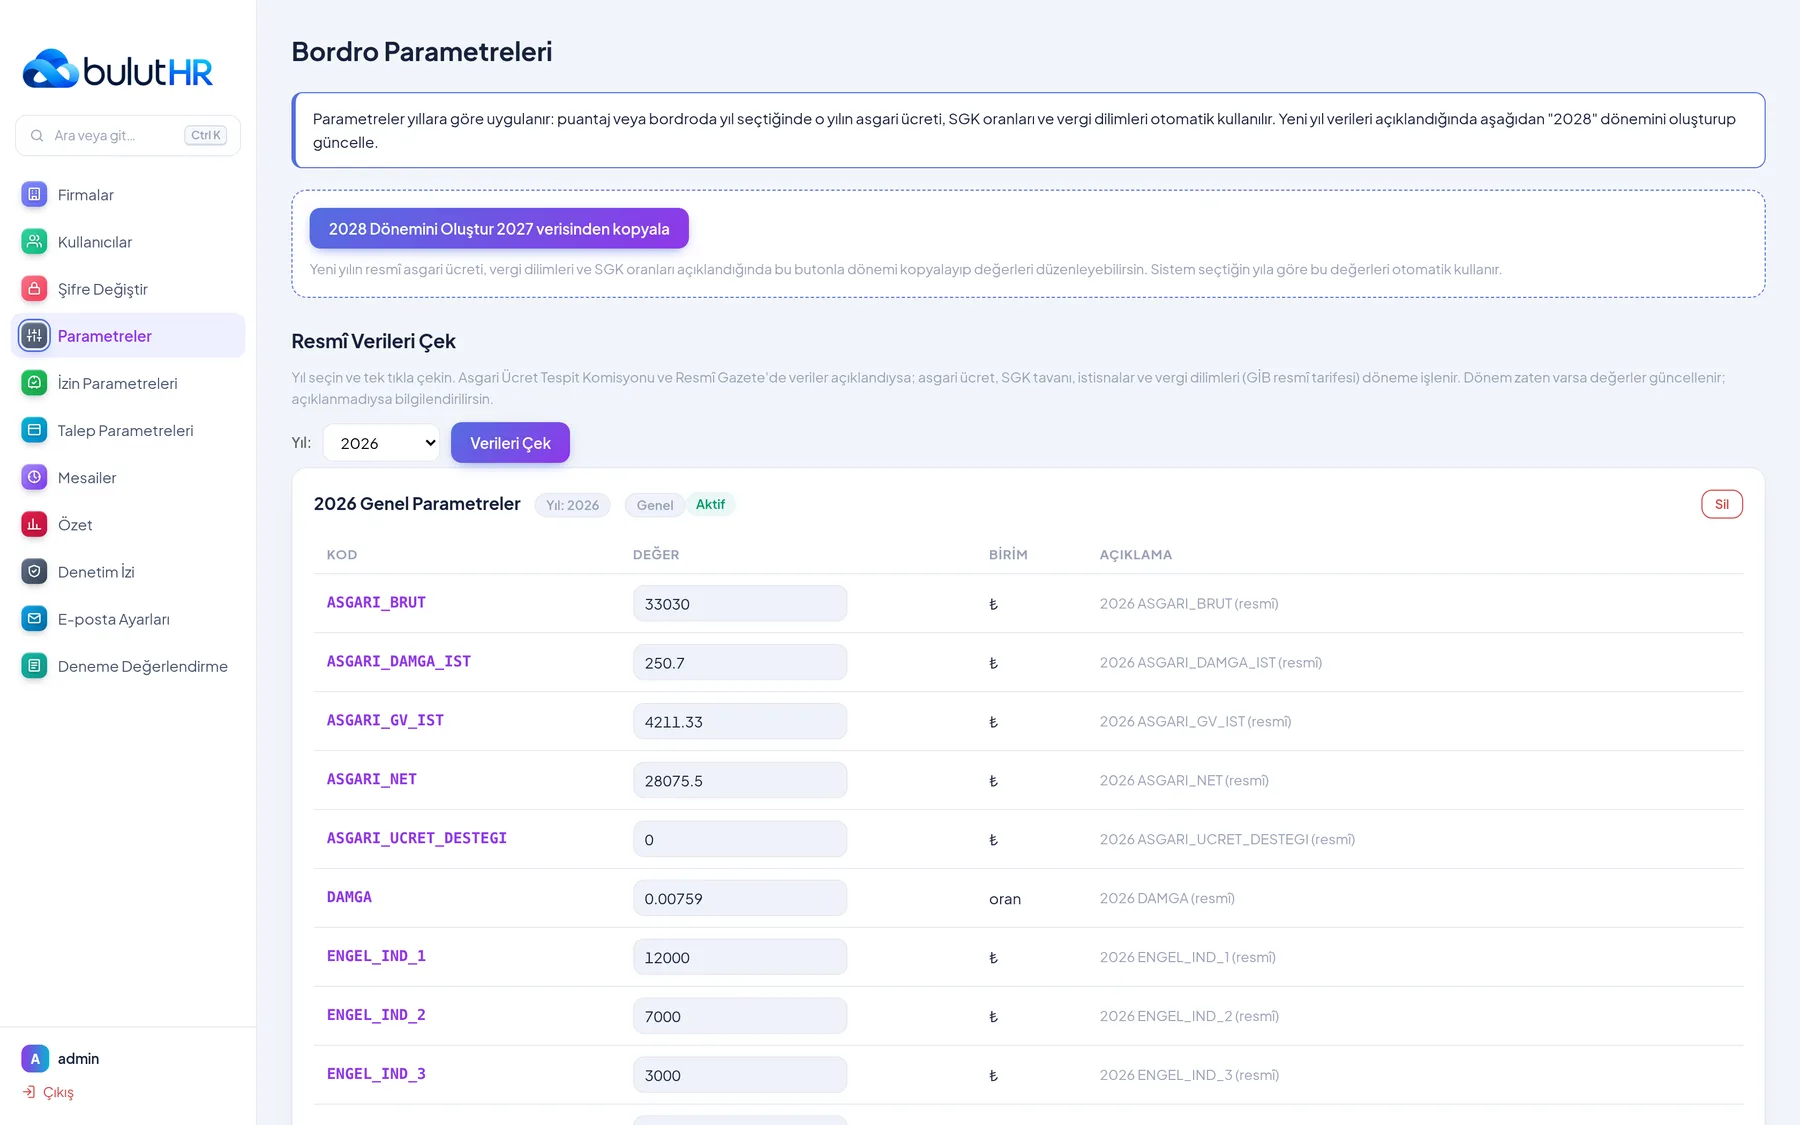
Task: Click the Aktif status badge
Action: pyautogui.click(x=710, y=504)
